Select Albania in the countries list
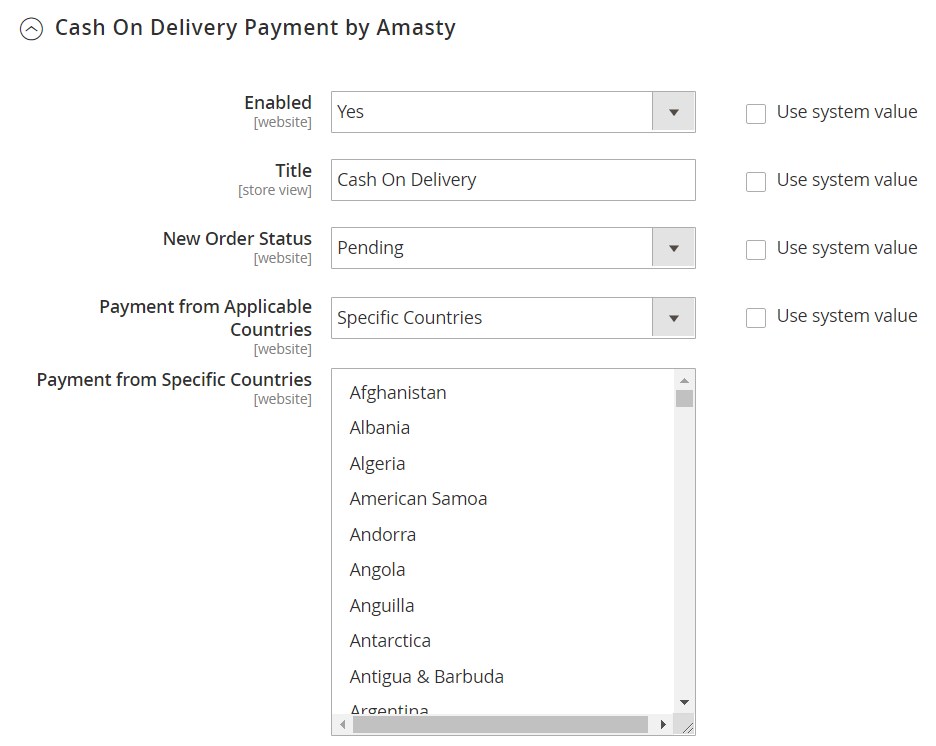 (380, 428)
